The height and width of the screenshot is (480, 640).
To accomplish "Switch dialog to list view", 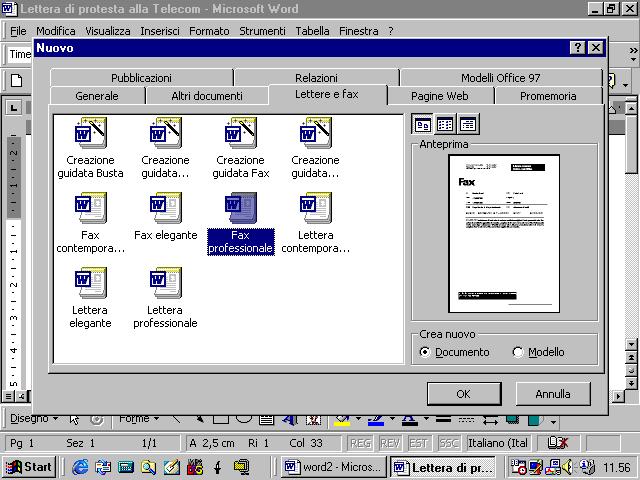I will pyautogui.click(x=445, y=124).
